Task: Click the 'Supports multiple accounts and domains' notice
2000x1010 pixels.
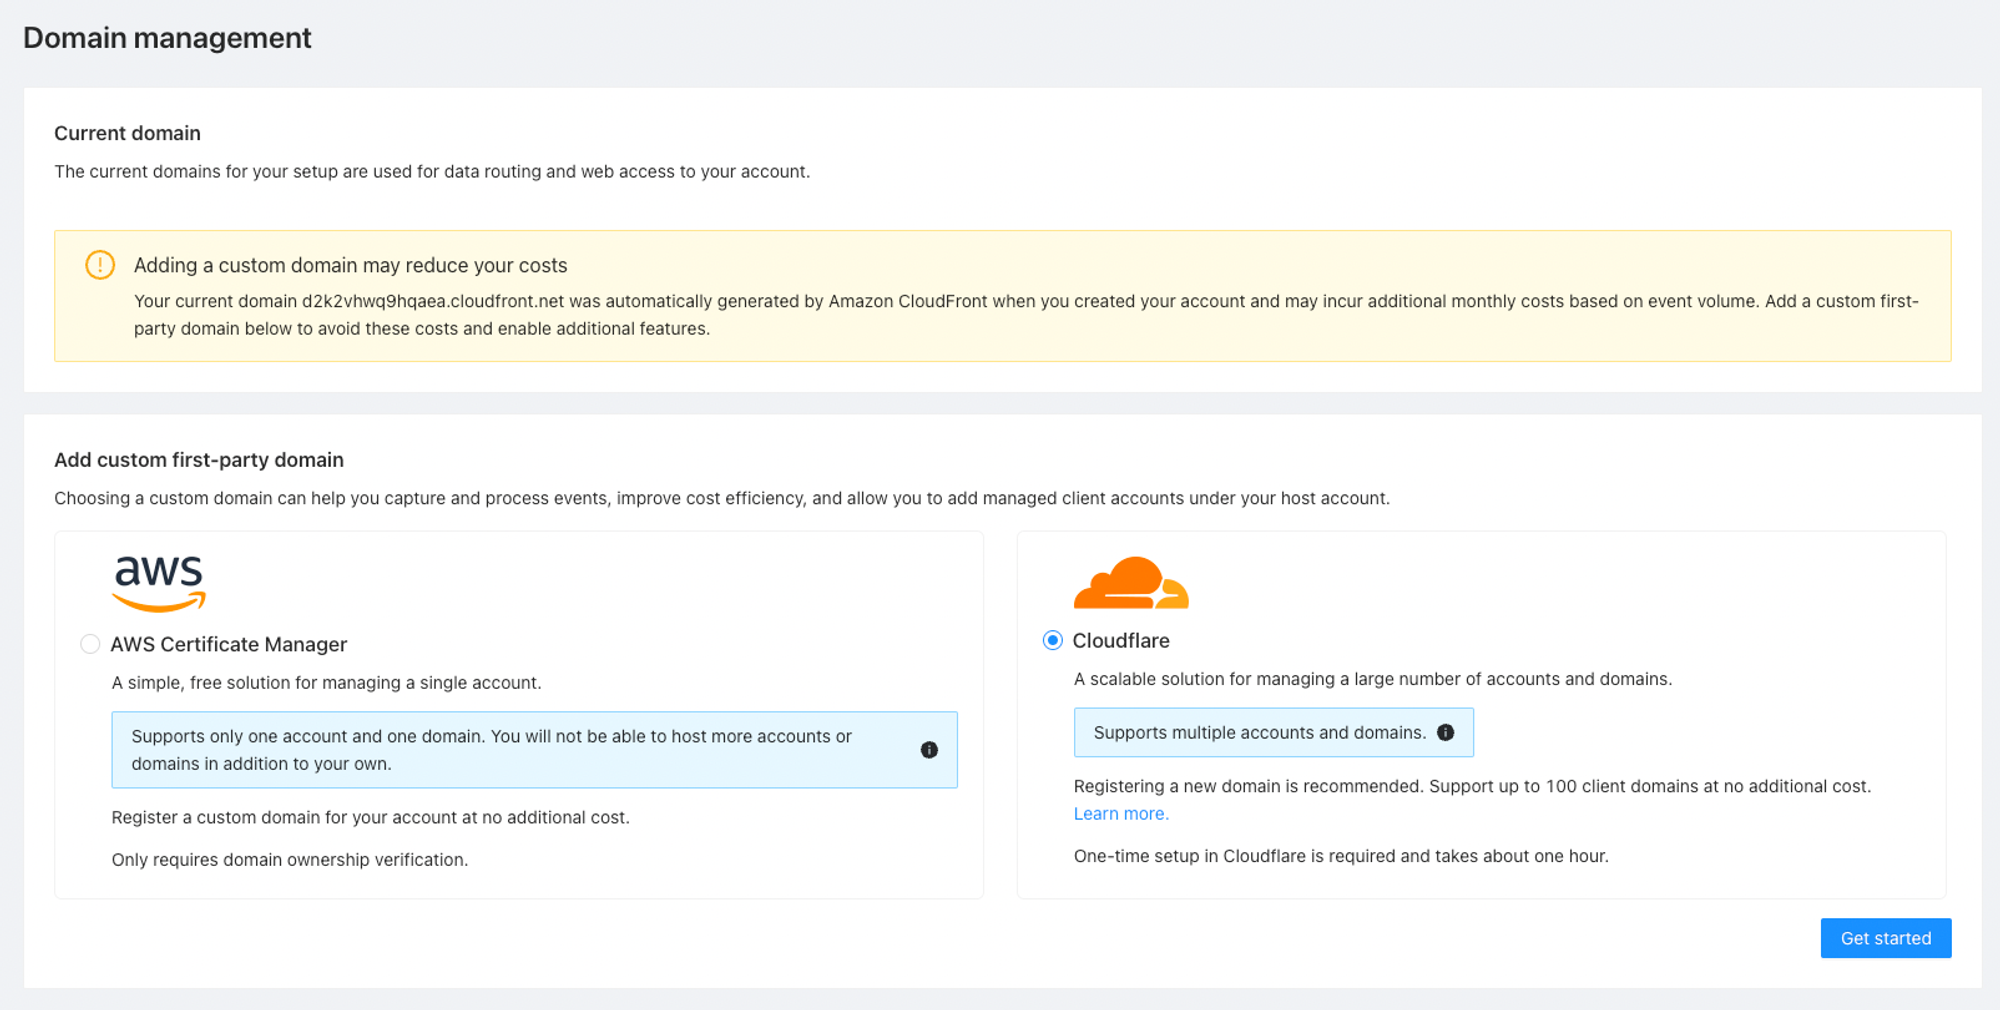Action: click(x=1259, y=733)
